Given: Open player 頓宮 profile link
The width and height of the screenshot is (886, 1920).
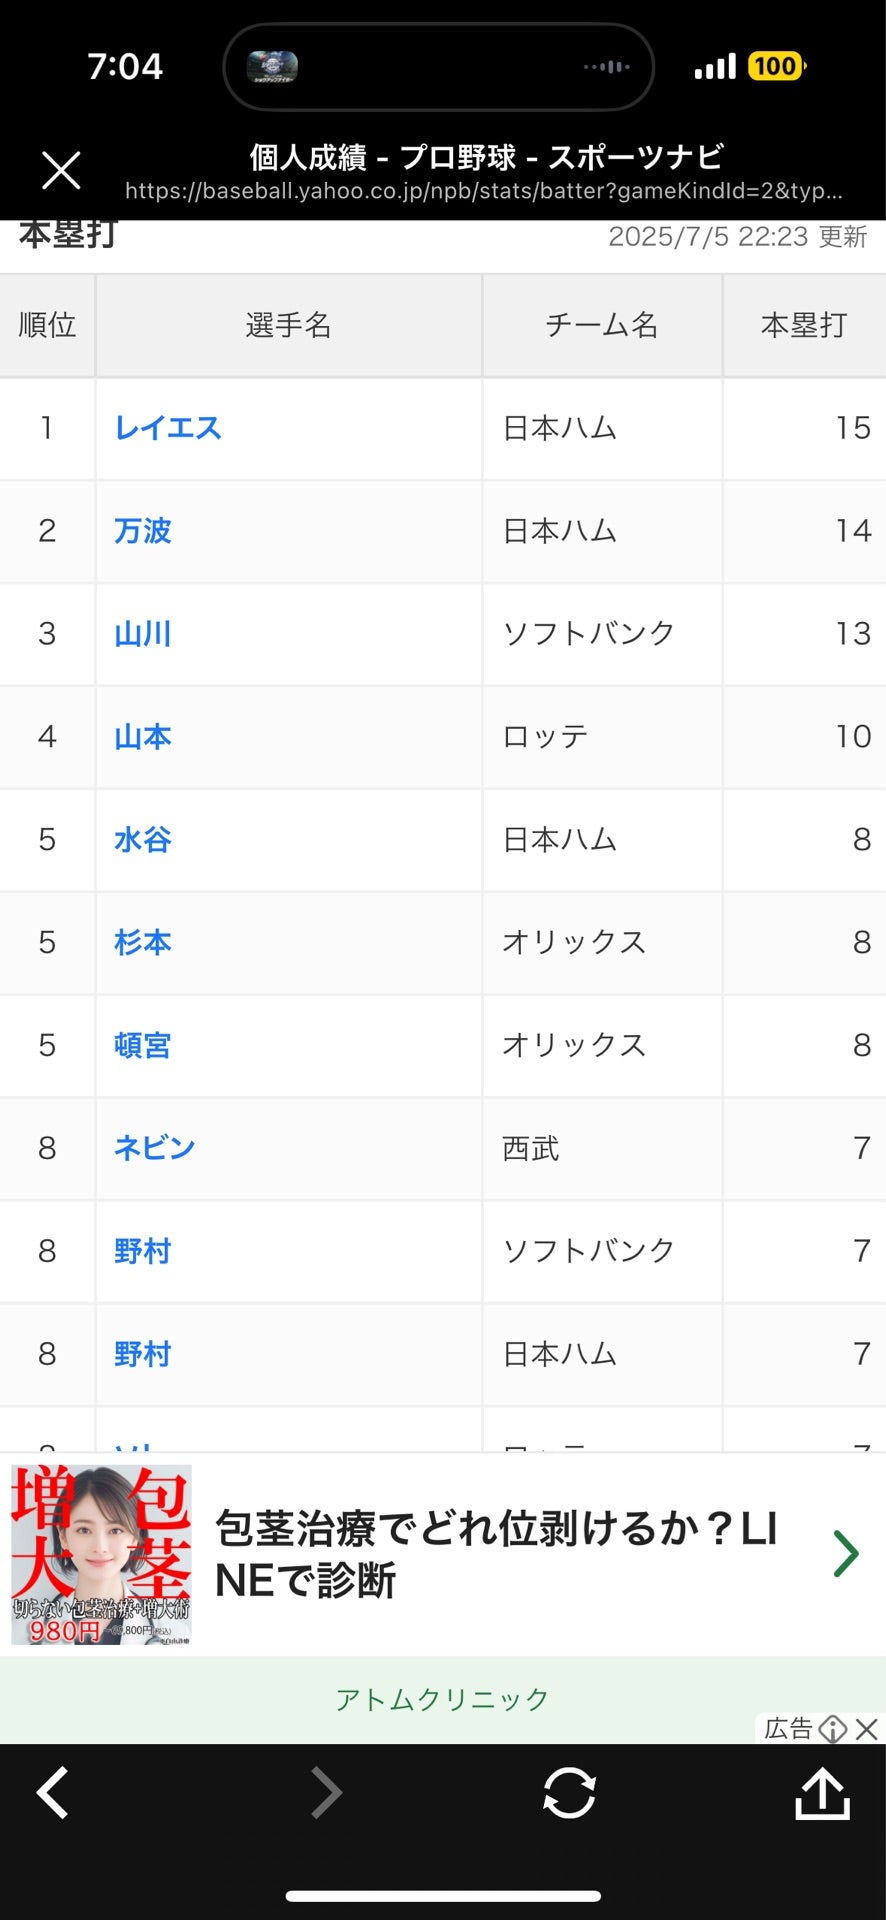Looking at the screenshot, I should 143,1046.
